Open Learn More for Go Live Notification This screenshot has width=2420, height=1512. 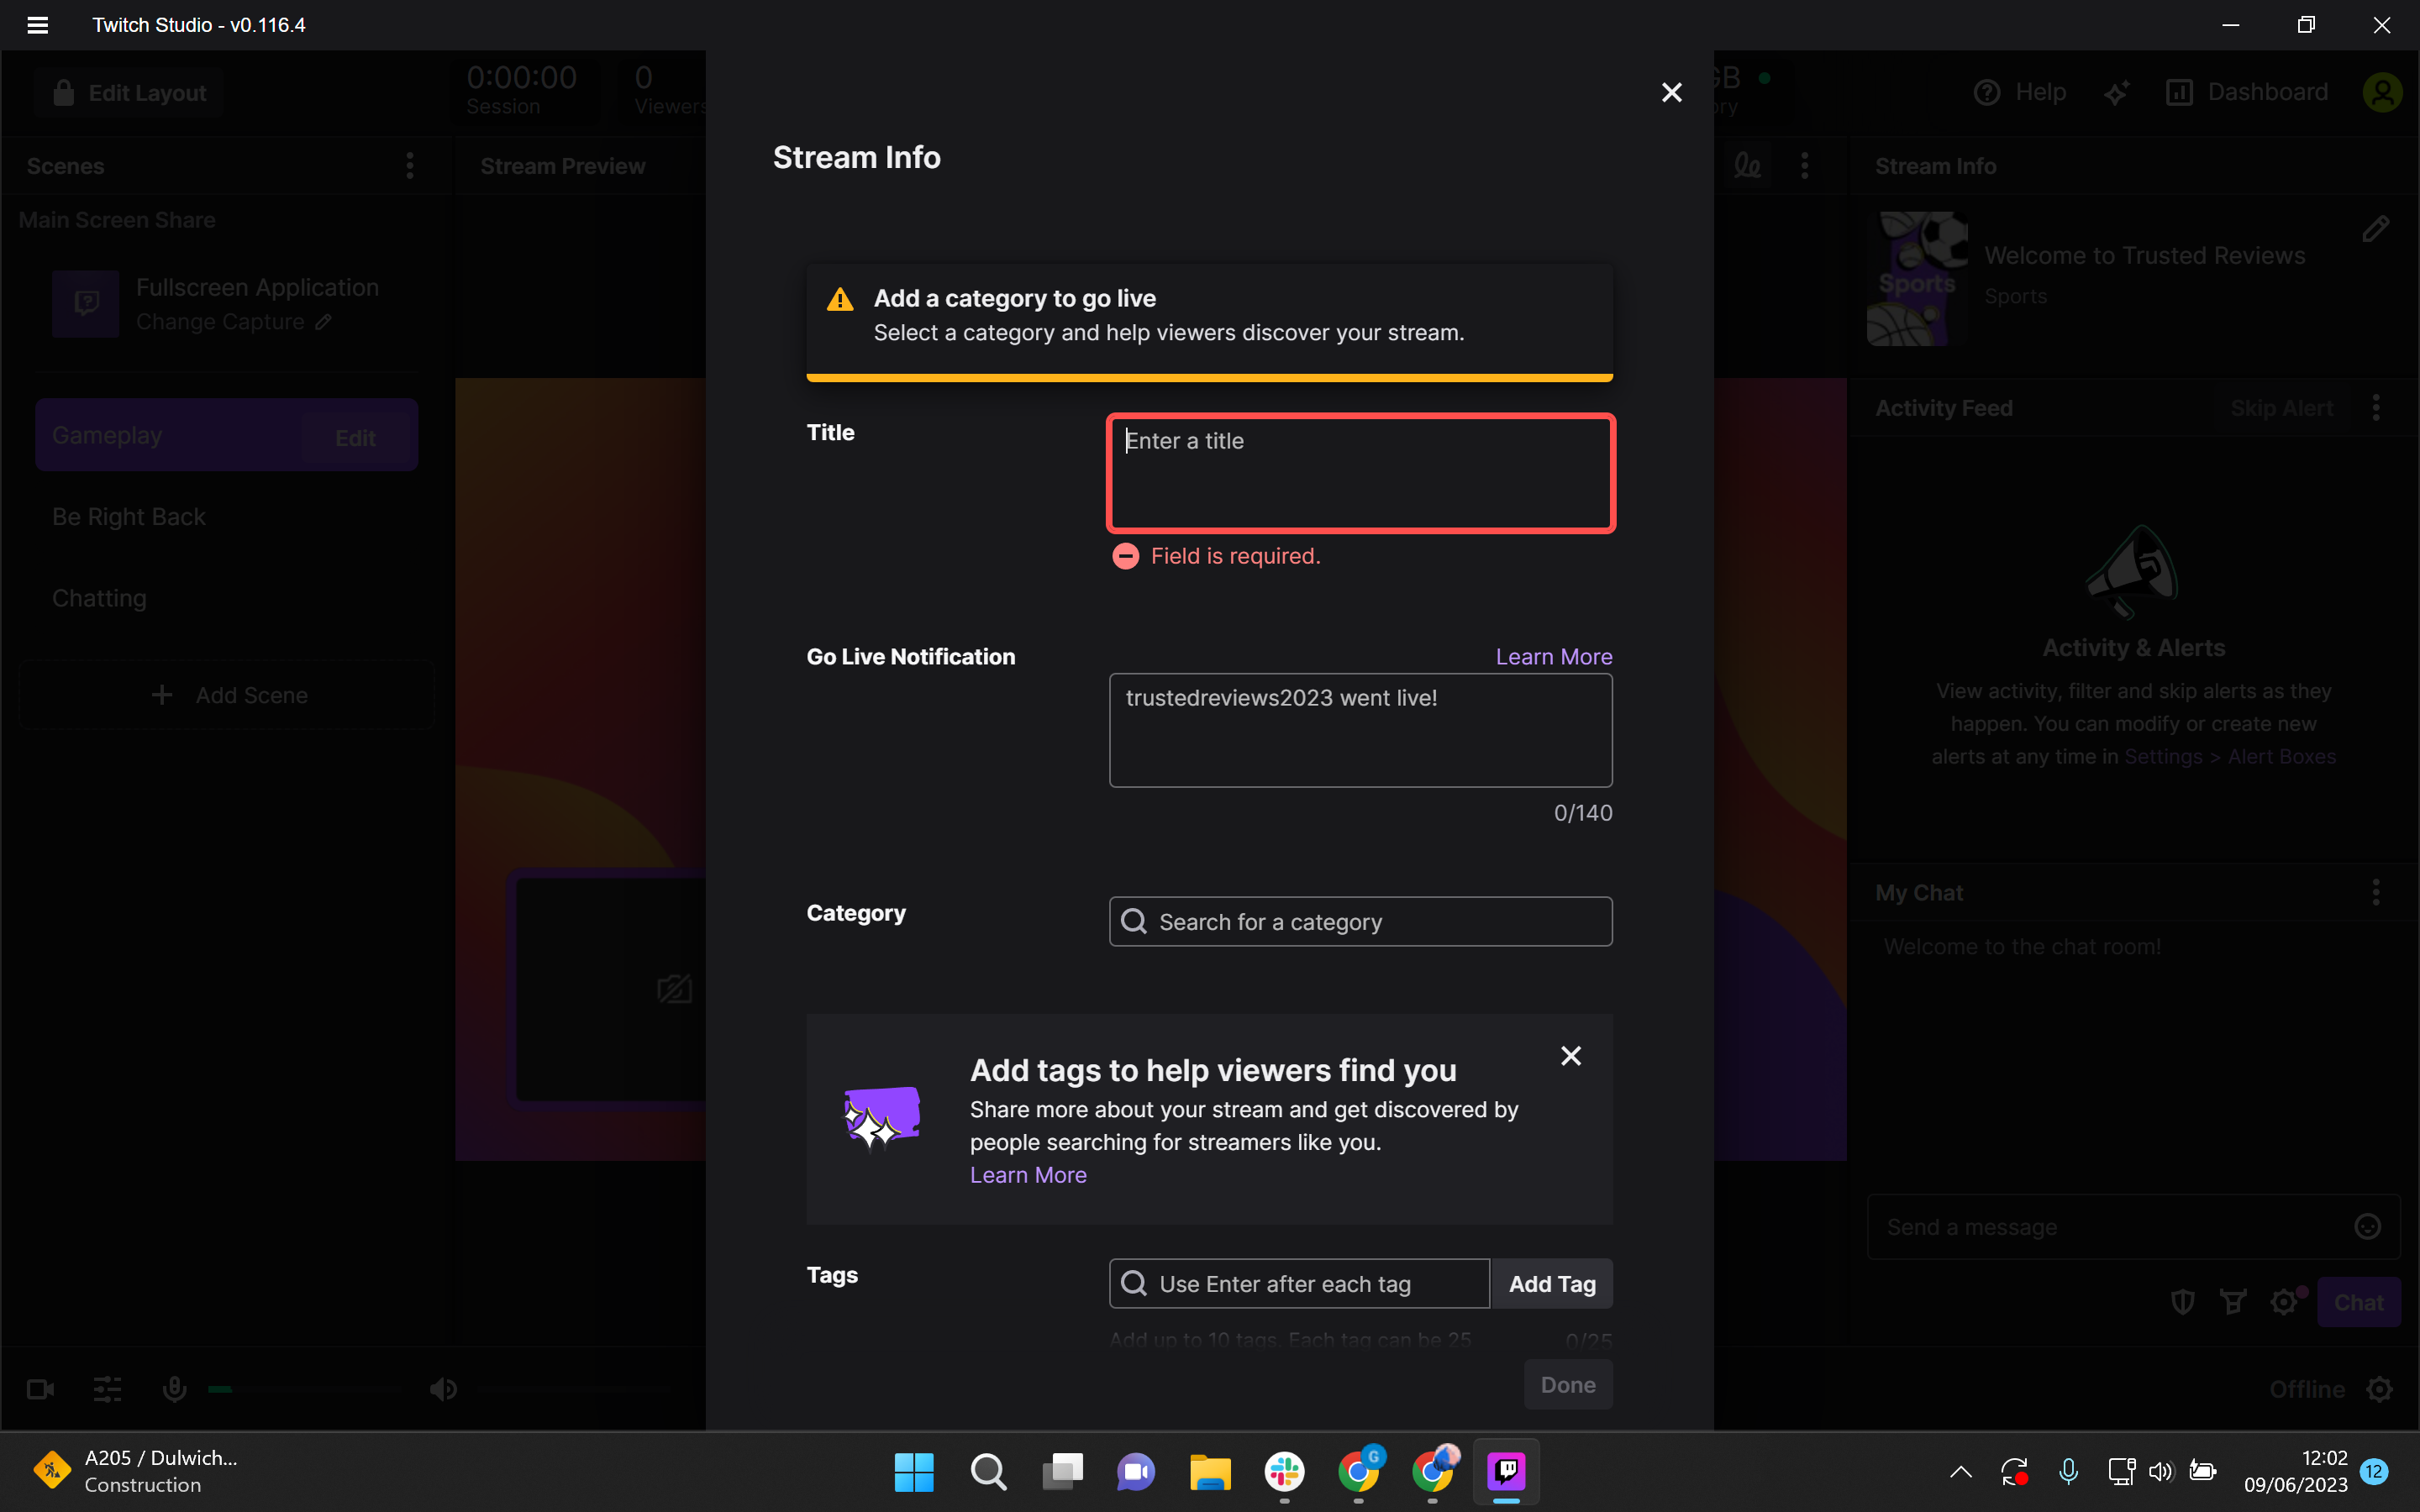tap(1553, 657)
